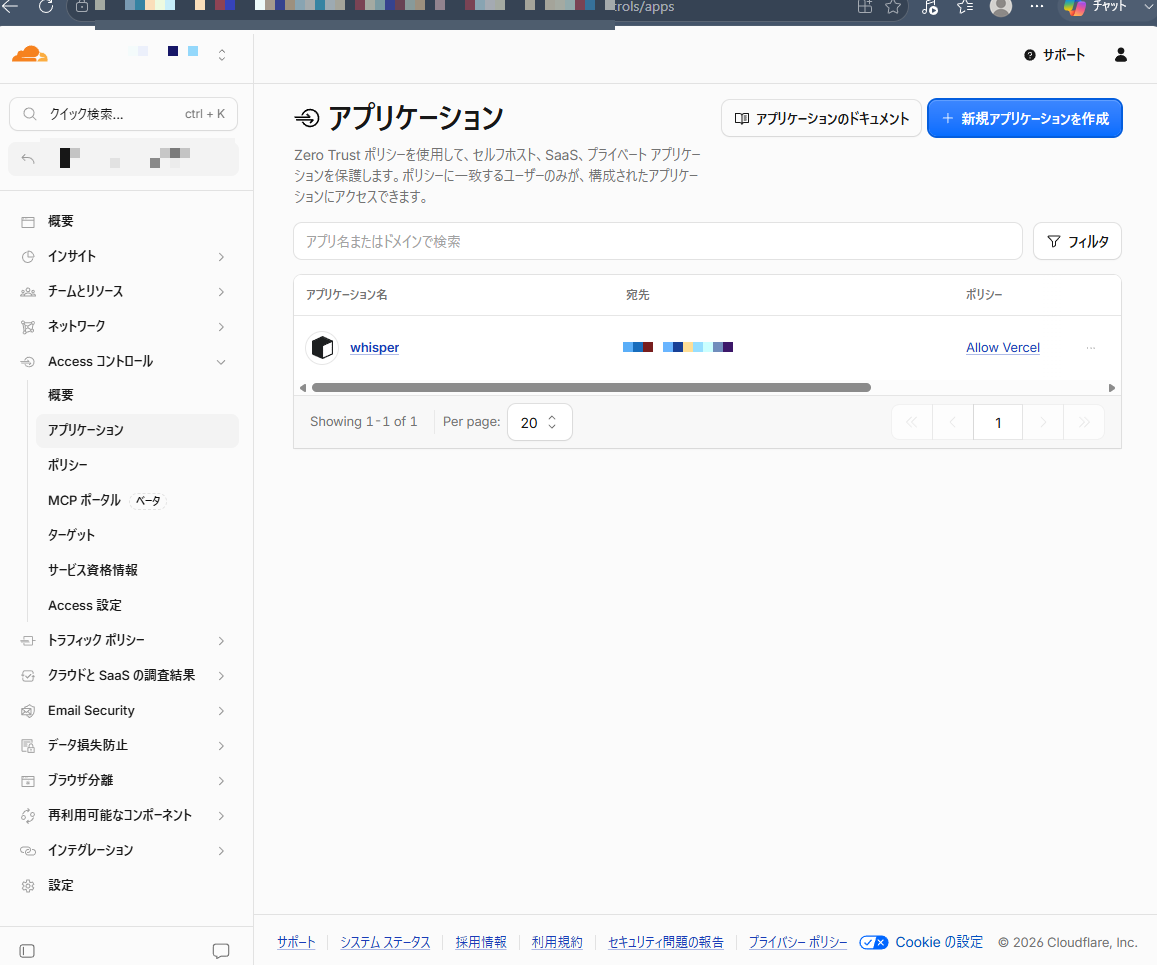The image size is (1157, 965).
Task: Reload the page in browser
Action: pos(46,7)
